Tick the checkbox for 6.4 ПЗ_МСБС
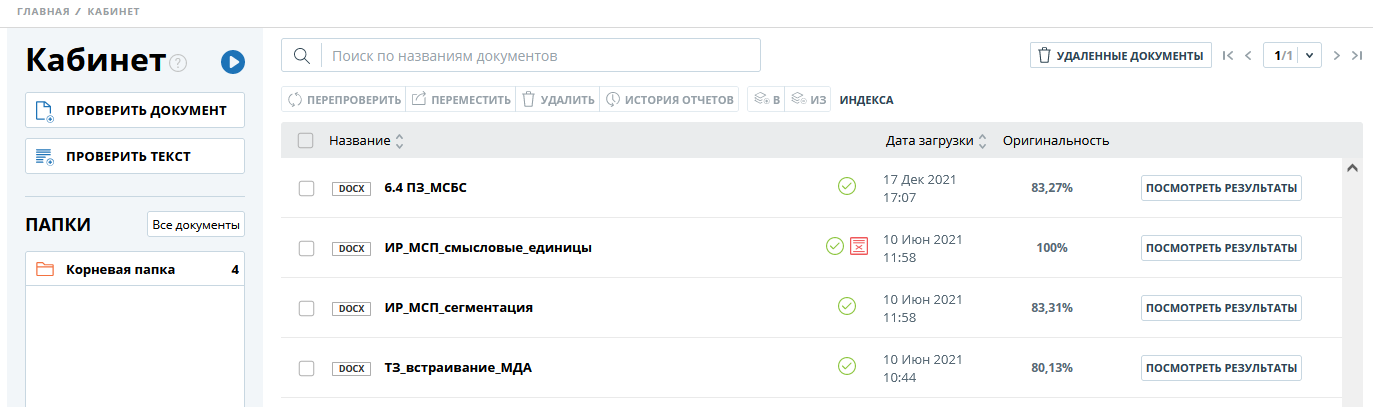This screenshot has width=1373, height=407. click(x=307, y=188)
